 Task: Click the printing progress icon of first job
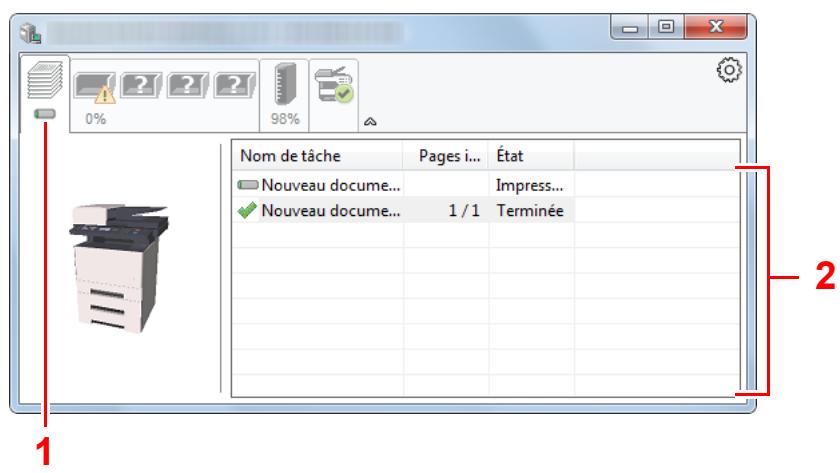click(x=248, y=185)
